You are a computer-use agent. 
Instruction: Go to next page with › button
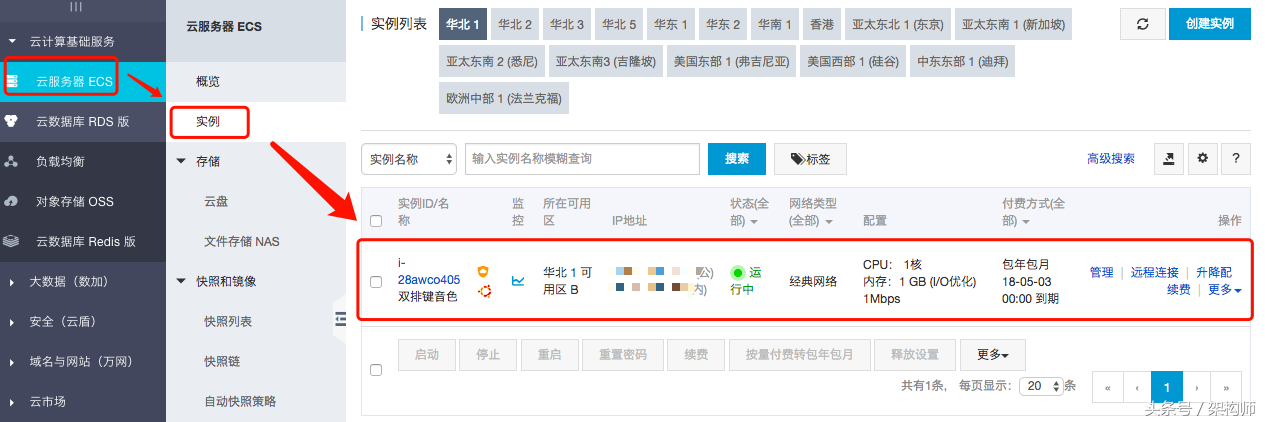1196,386
